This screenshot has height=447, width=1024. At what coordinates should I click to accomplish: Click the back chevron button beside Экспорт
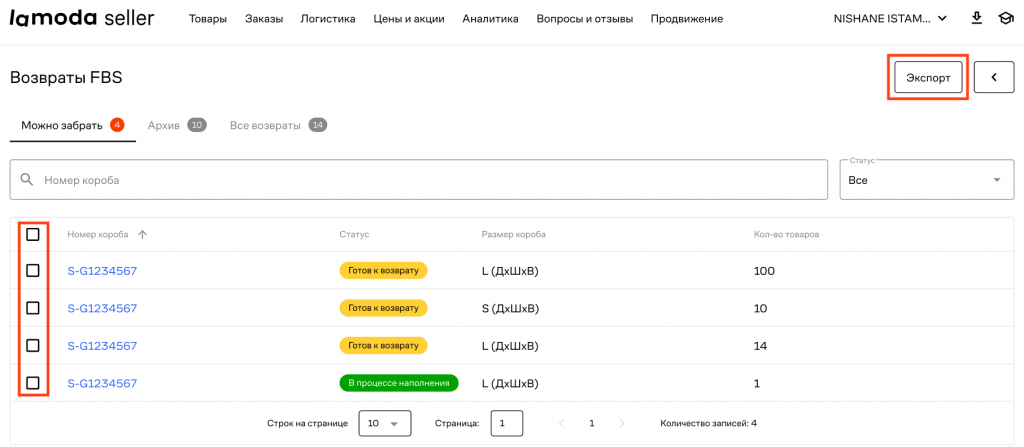(x=993, y=77)
